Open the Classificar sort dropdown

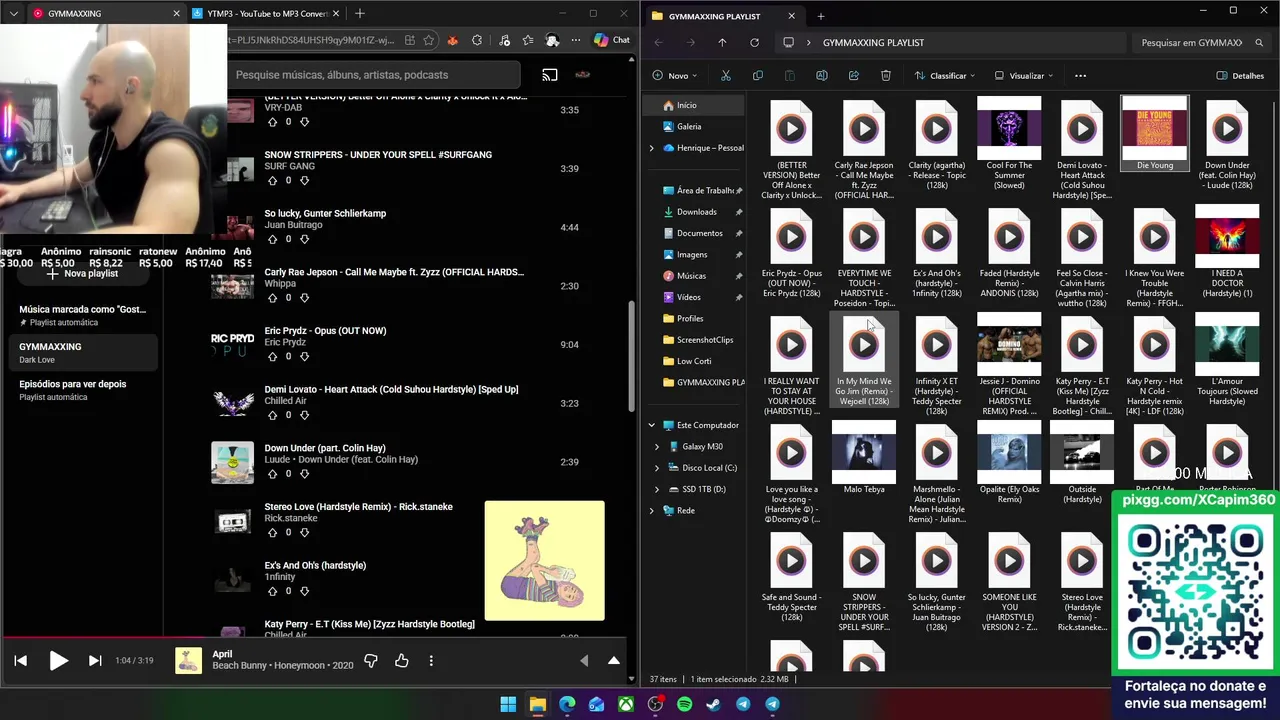[945, 75]
